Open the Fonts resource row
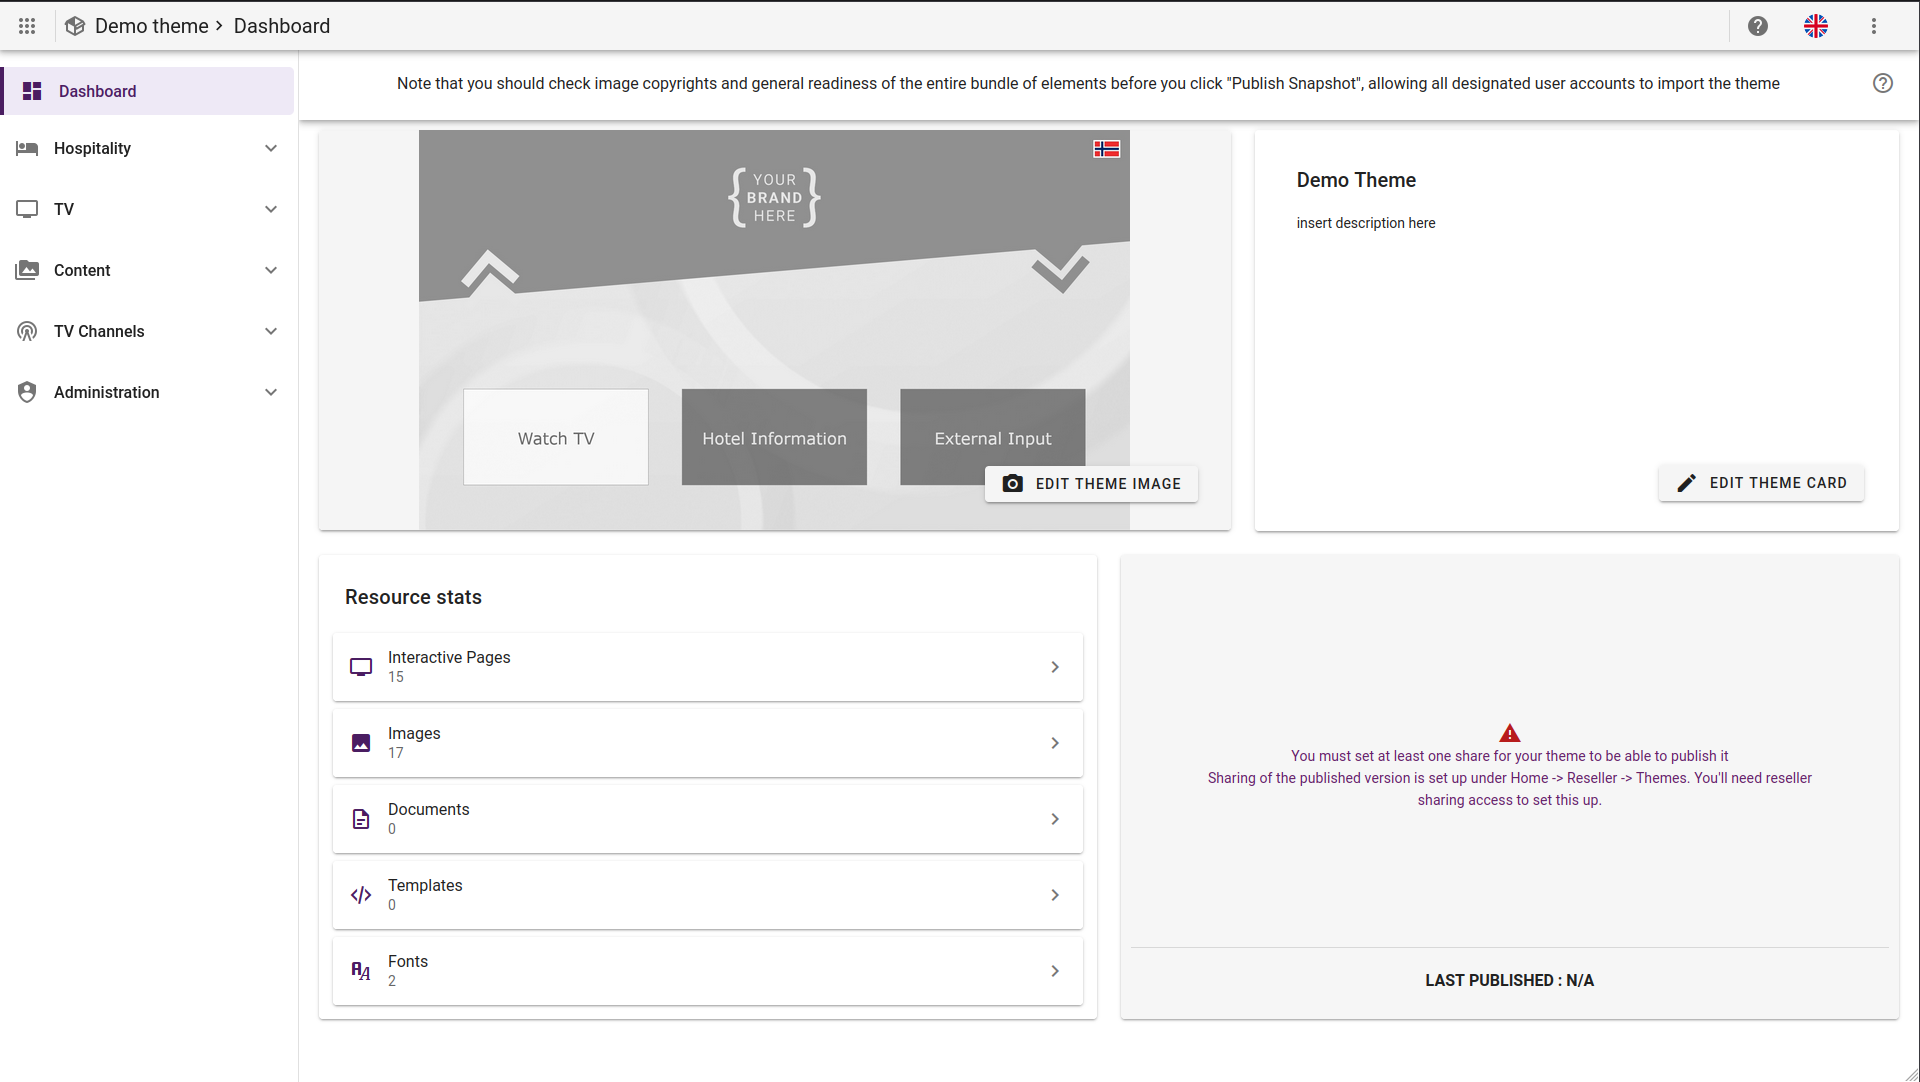 click(707, 971)
